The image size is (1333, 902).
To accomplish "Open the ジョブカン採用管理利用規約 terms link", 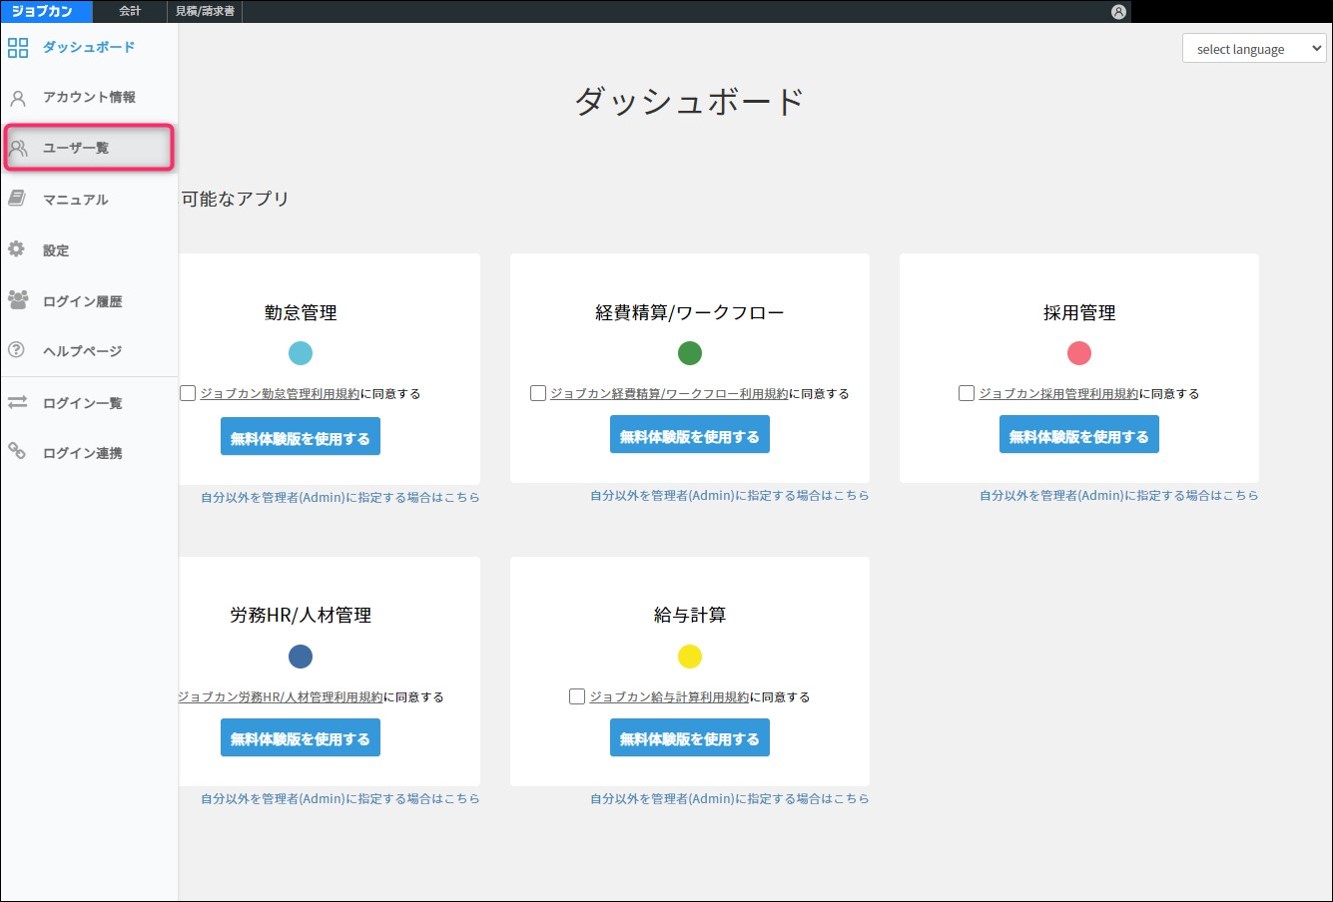I will pyautogui.click(x=1058, y=394).
